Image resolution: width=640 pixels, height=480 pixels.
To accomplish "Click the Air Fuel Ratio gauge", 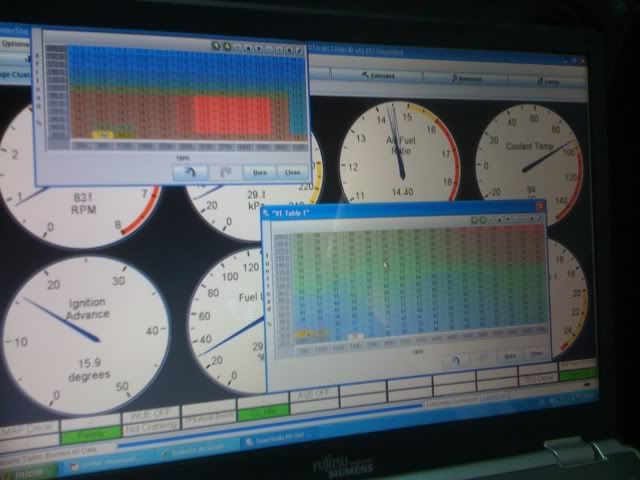I will [400, 153].
